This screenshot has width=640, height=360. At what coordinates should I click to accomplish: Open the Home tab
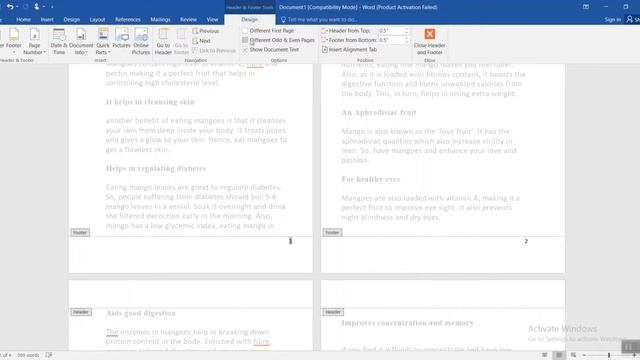click(x=23, y=20)
